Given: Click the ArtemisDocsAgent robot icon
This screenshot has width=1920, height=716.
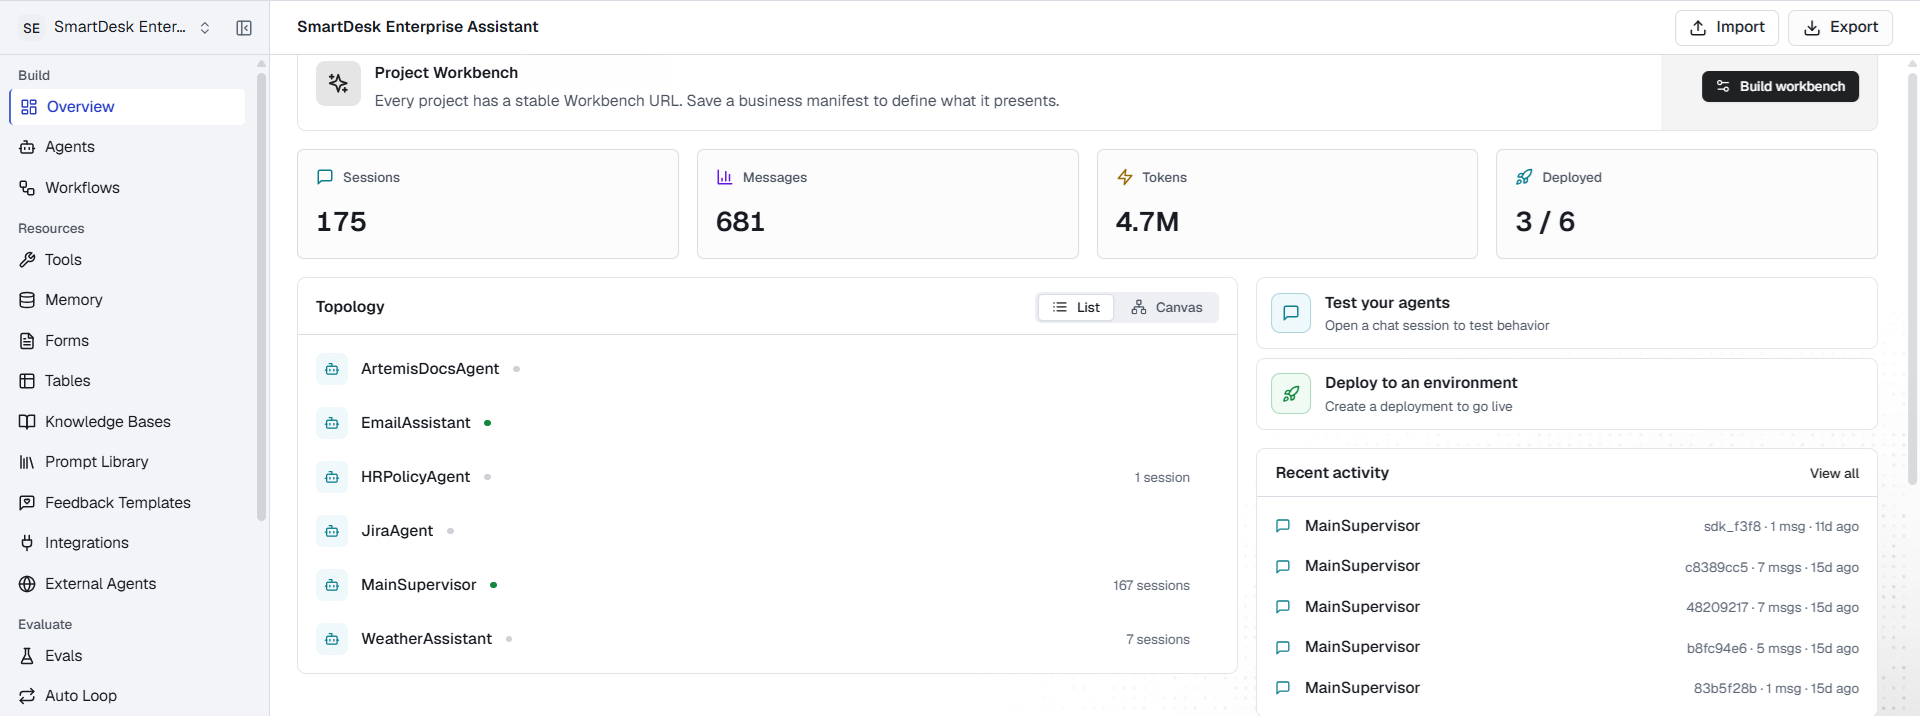Looking at the screenshot, I should tap(332, 369).
